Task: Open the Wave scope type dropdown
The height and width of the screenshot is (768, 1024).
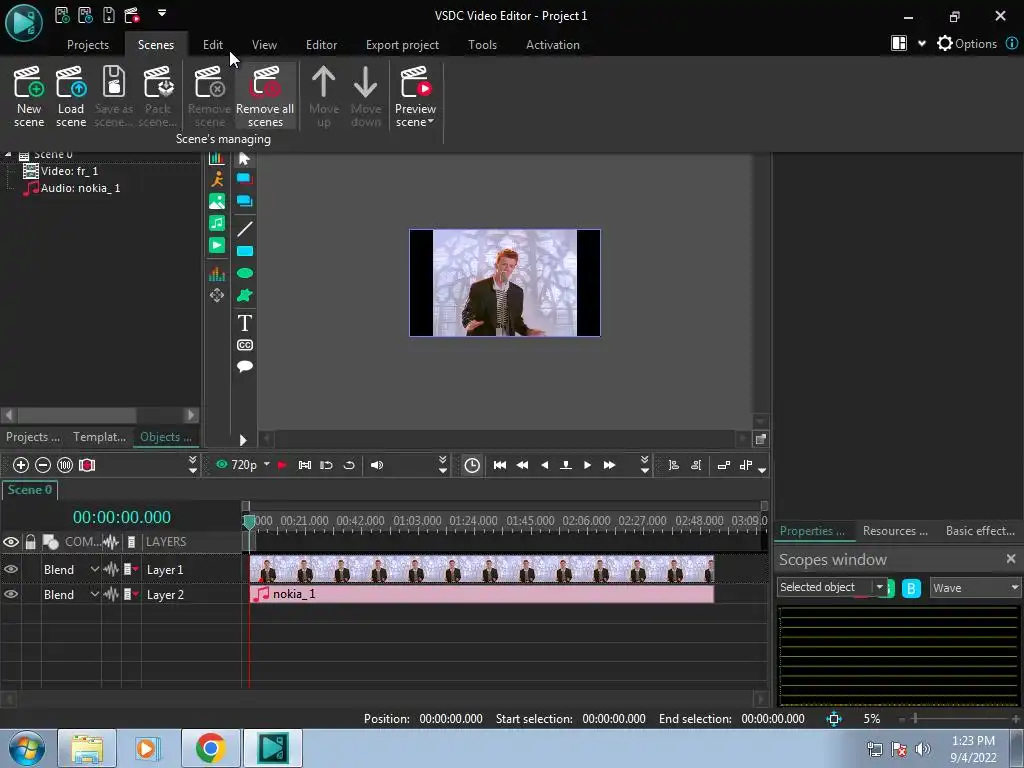Action: [1014, 588]
